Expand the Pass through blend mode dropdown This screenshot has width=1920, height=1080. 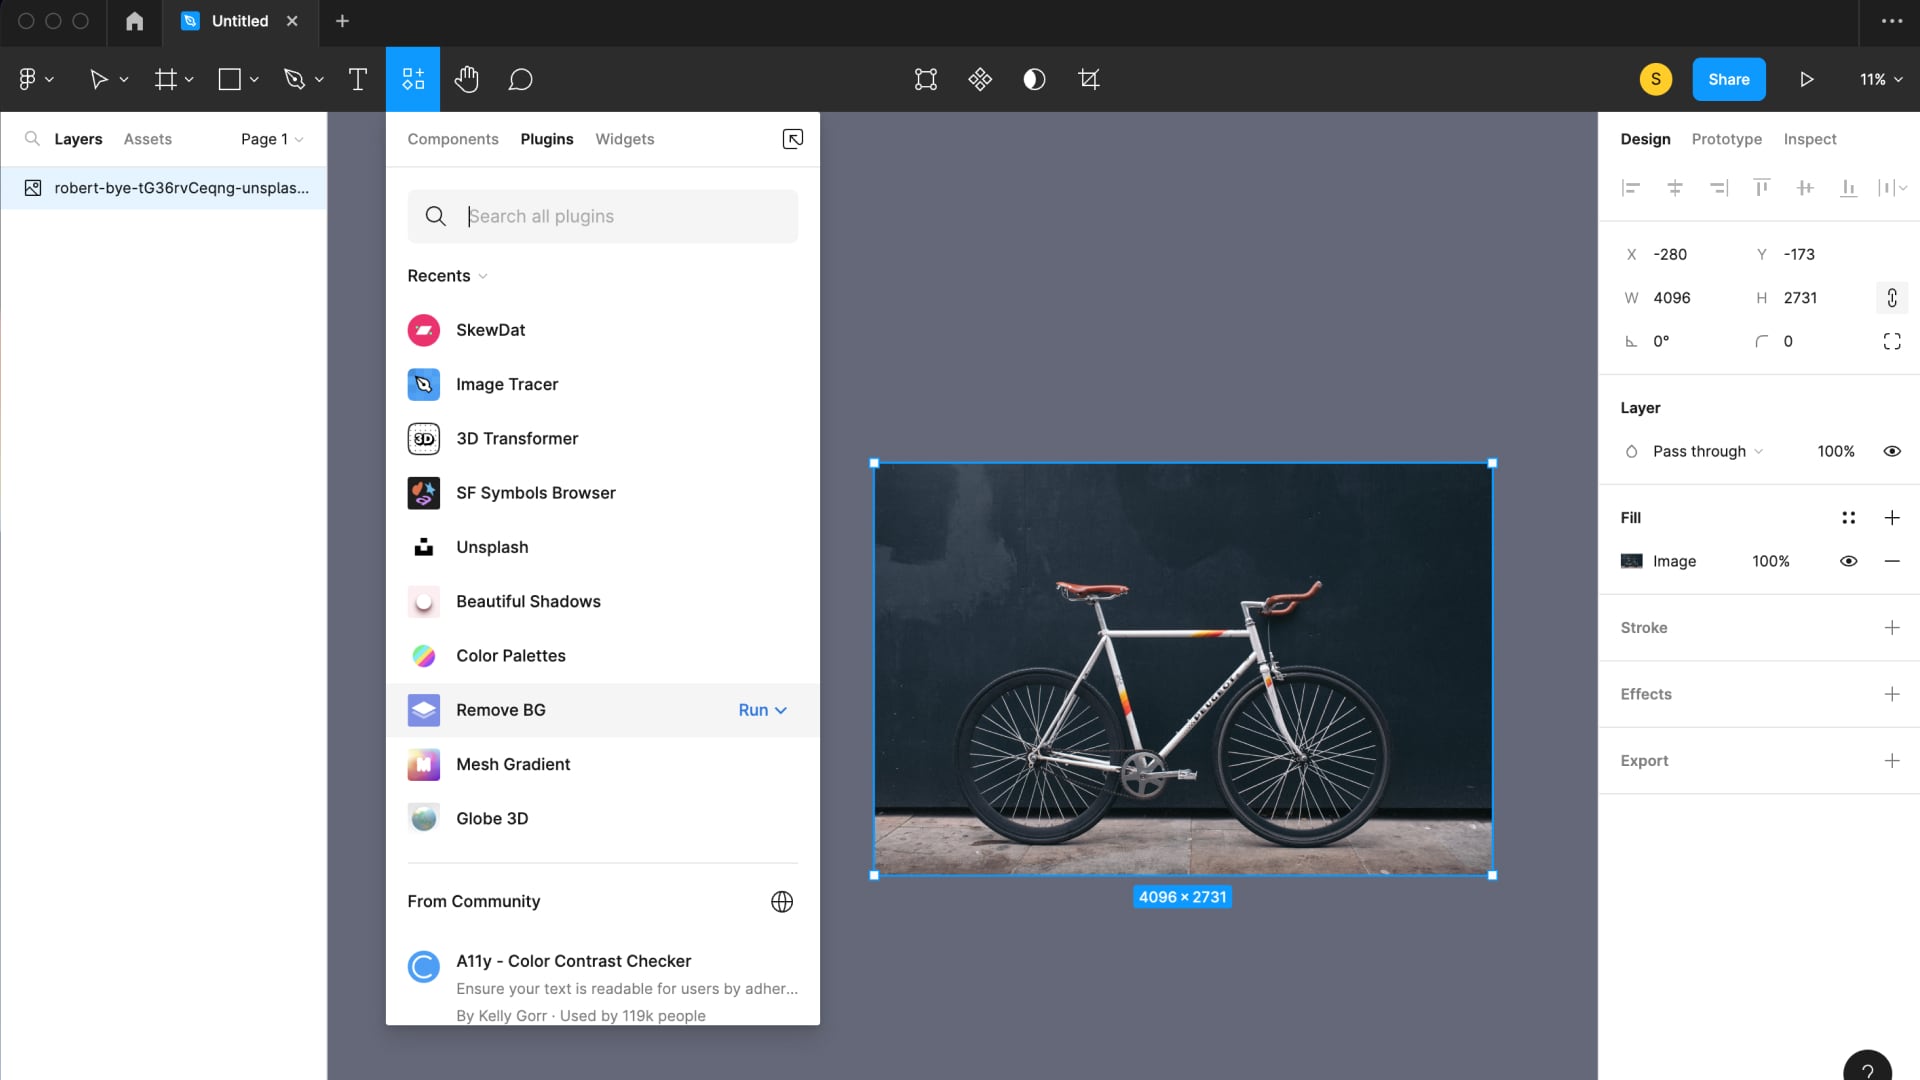1707,451
